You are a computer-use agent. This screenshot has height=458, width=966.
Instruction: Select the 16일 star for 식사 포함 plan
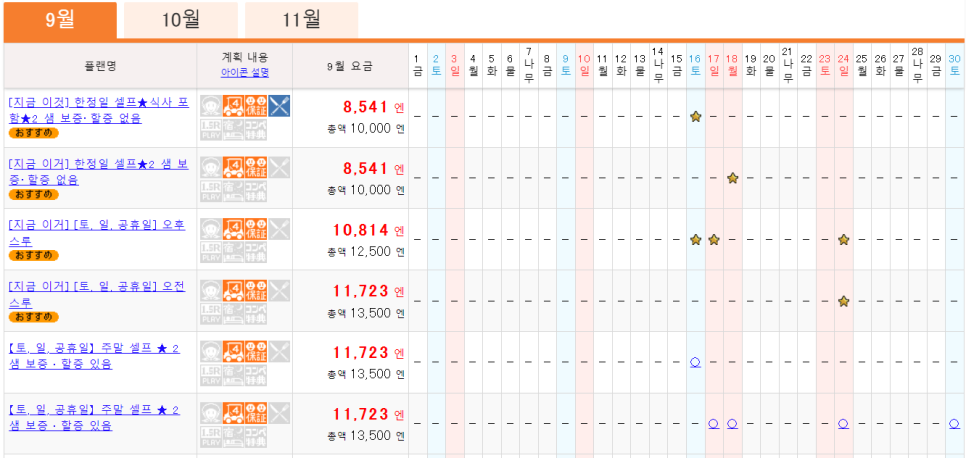coord(696,116)
